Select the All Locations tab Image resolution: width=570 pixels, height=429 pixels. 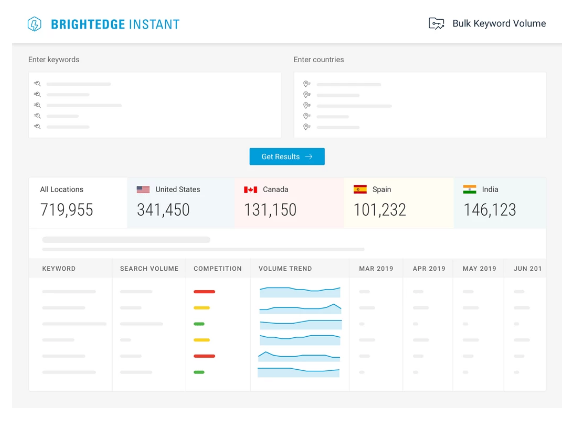point(78,203)
